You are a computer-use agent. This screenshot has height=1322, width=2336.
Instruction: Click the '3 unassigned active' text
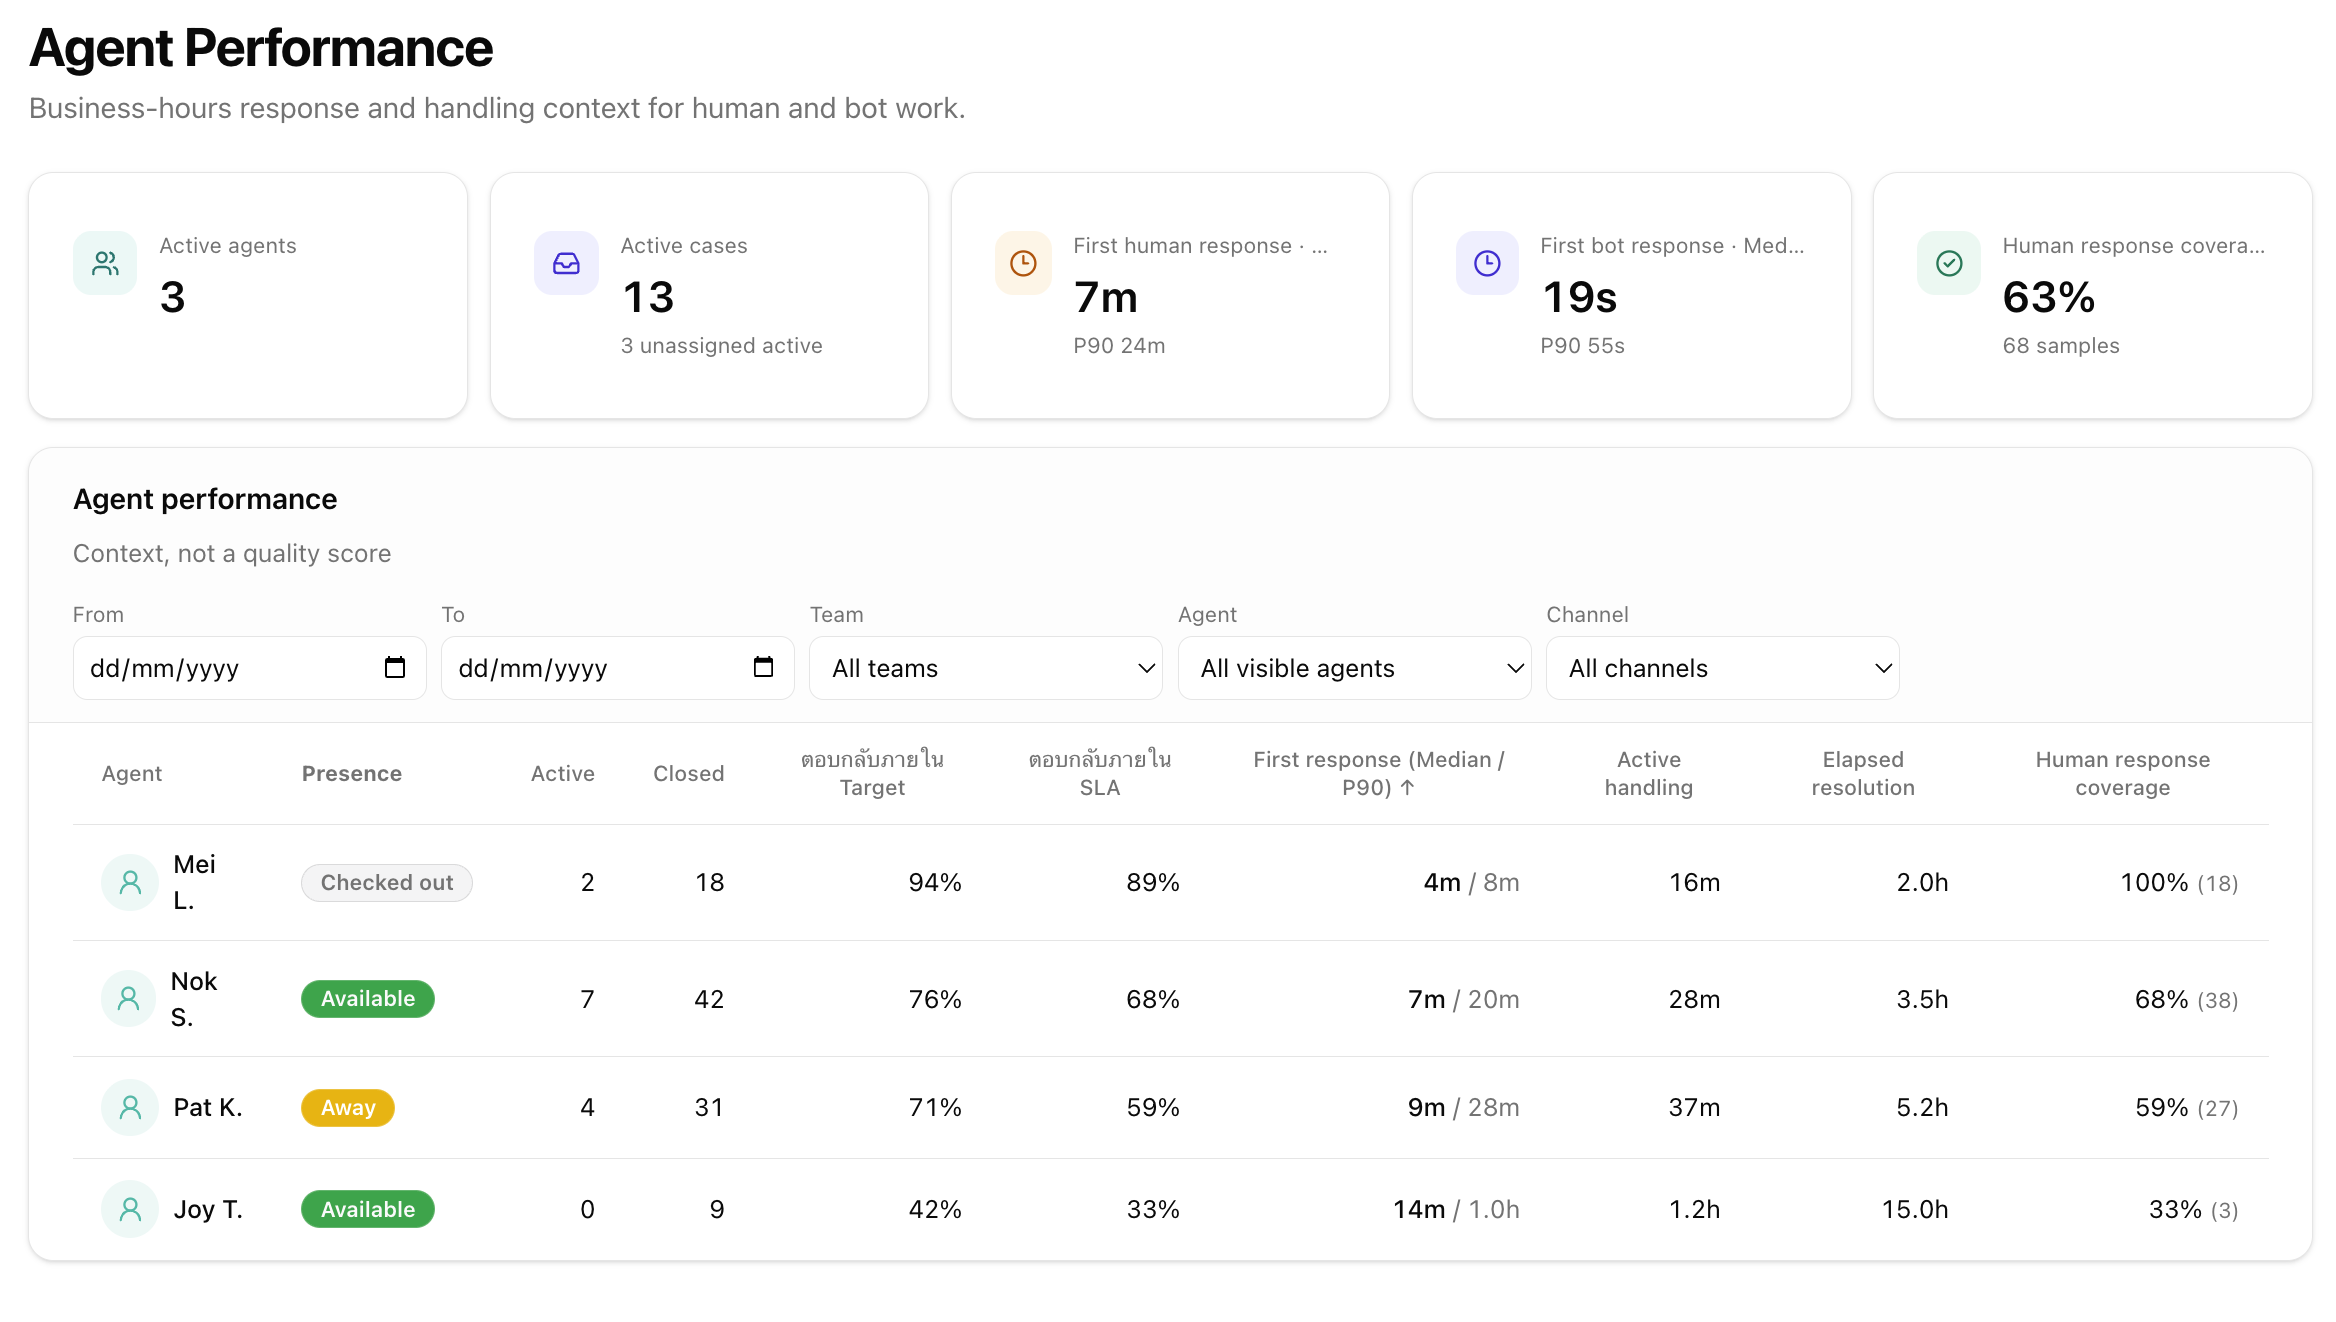[721, 345]
